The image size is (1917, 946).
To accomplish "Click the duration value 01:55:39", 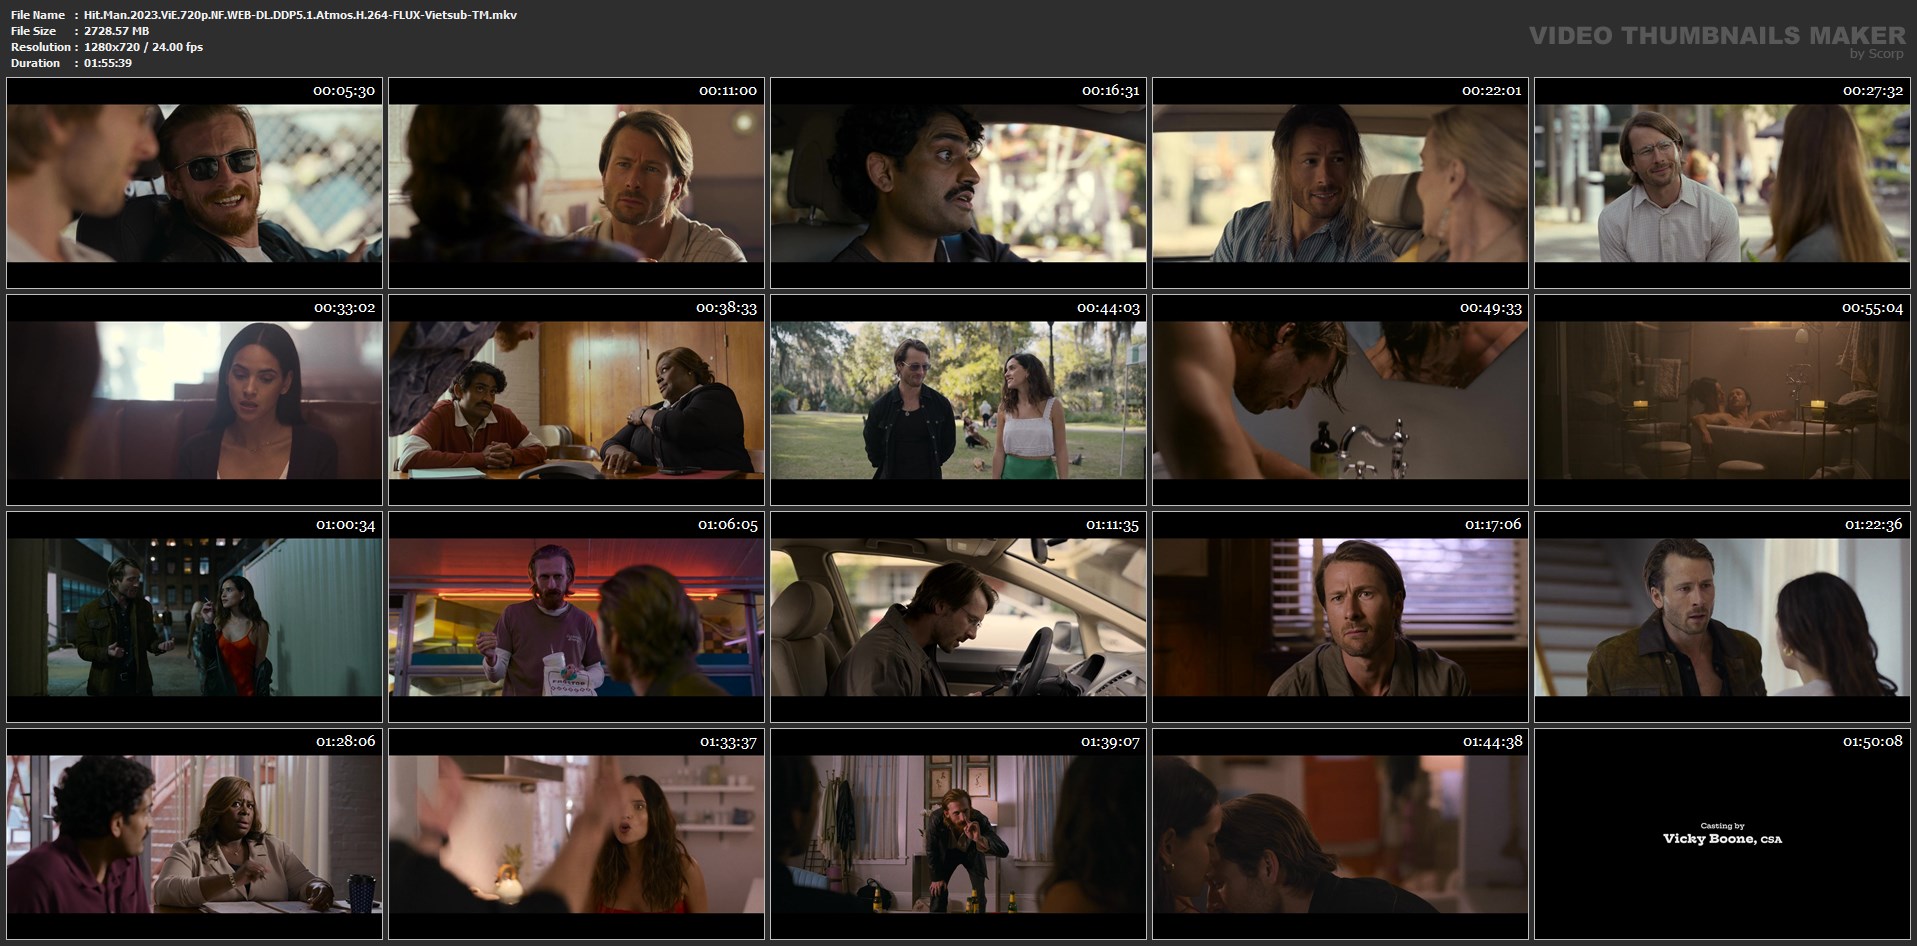I will (108, 63).
